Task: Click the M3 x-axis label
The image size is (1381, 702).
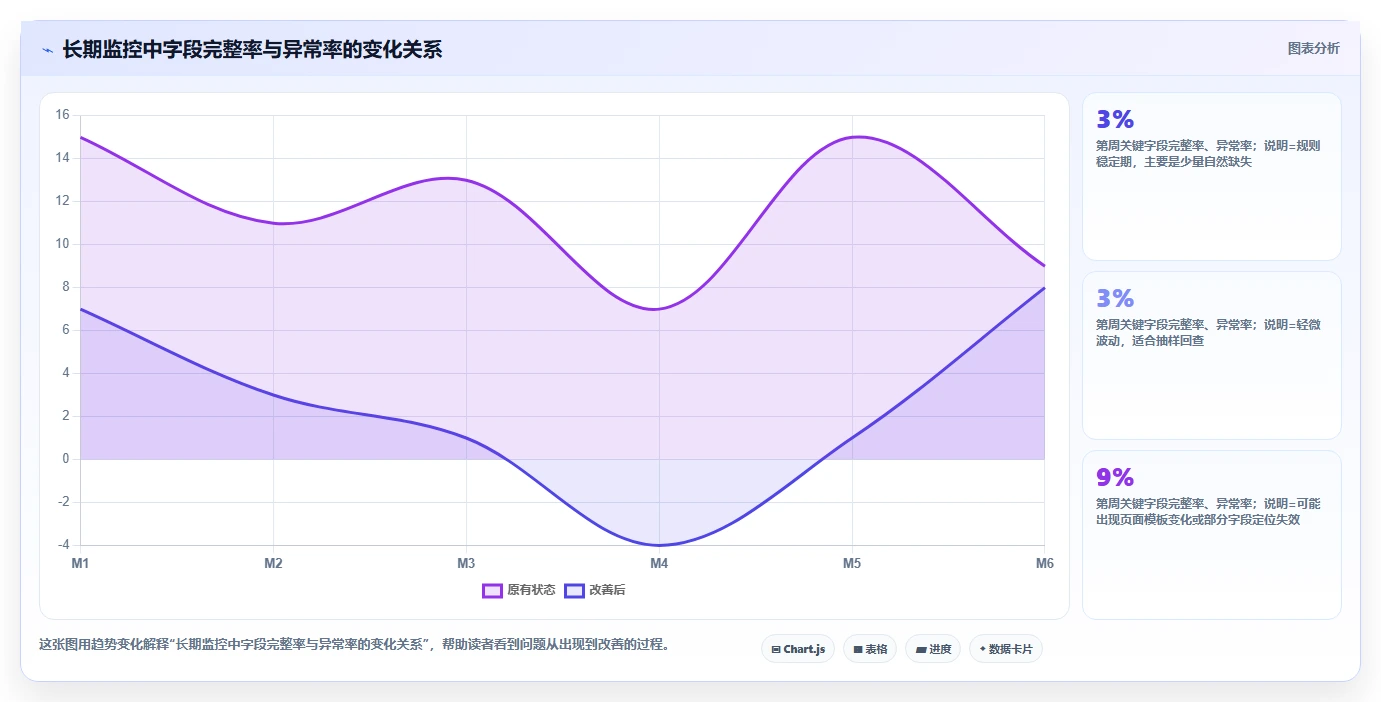Action: (466, 563)
